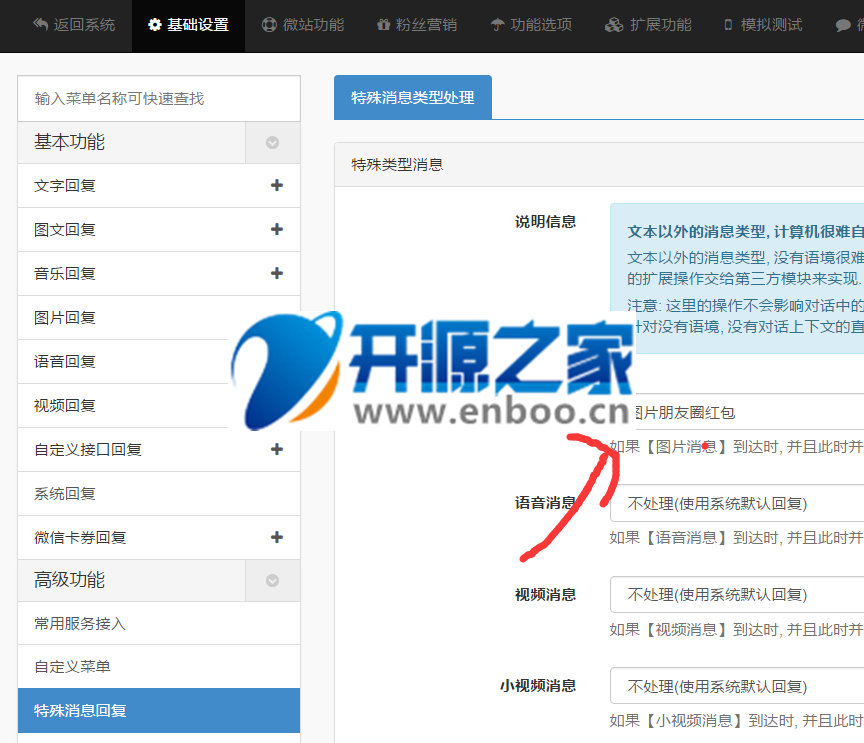Image resolution: width=864 pixels, height=743 pixels.
Task: Collapse the 基本功能 section chevron
Action: (x=272, y=143)
